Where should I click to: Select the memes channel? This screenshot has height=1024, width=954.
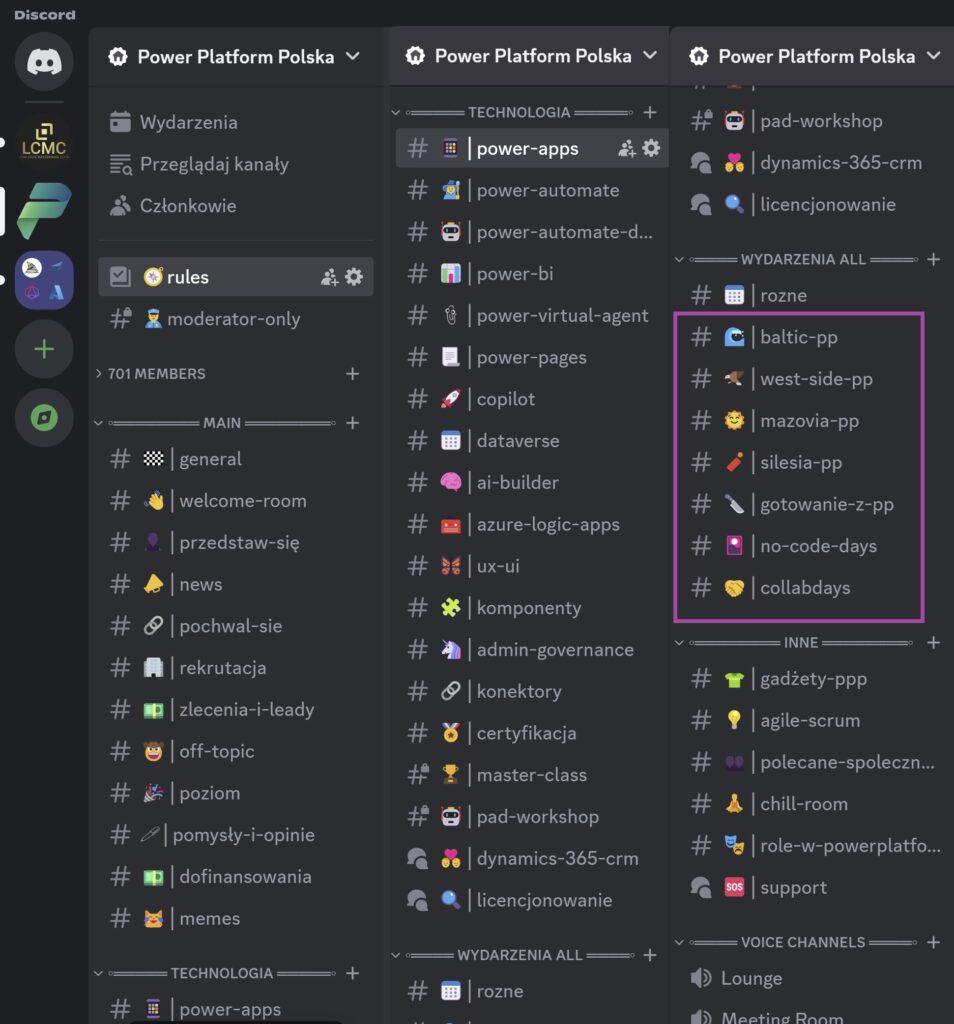[x=236, y=919]
